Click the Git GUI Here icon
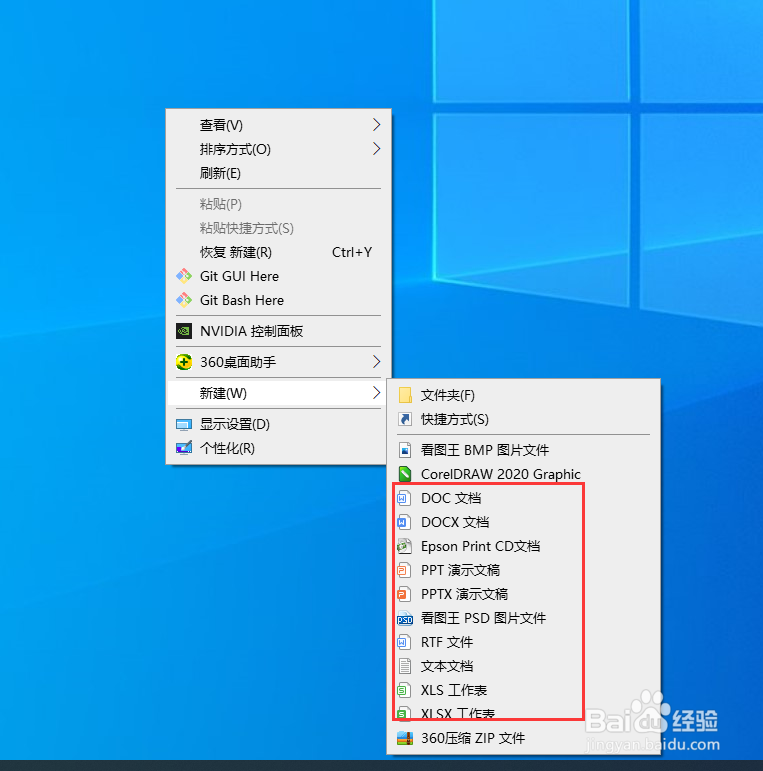Viewport: 763px width, 771px height. point(184,276)
